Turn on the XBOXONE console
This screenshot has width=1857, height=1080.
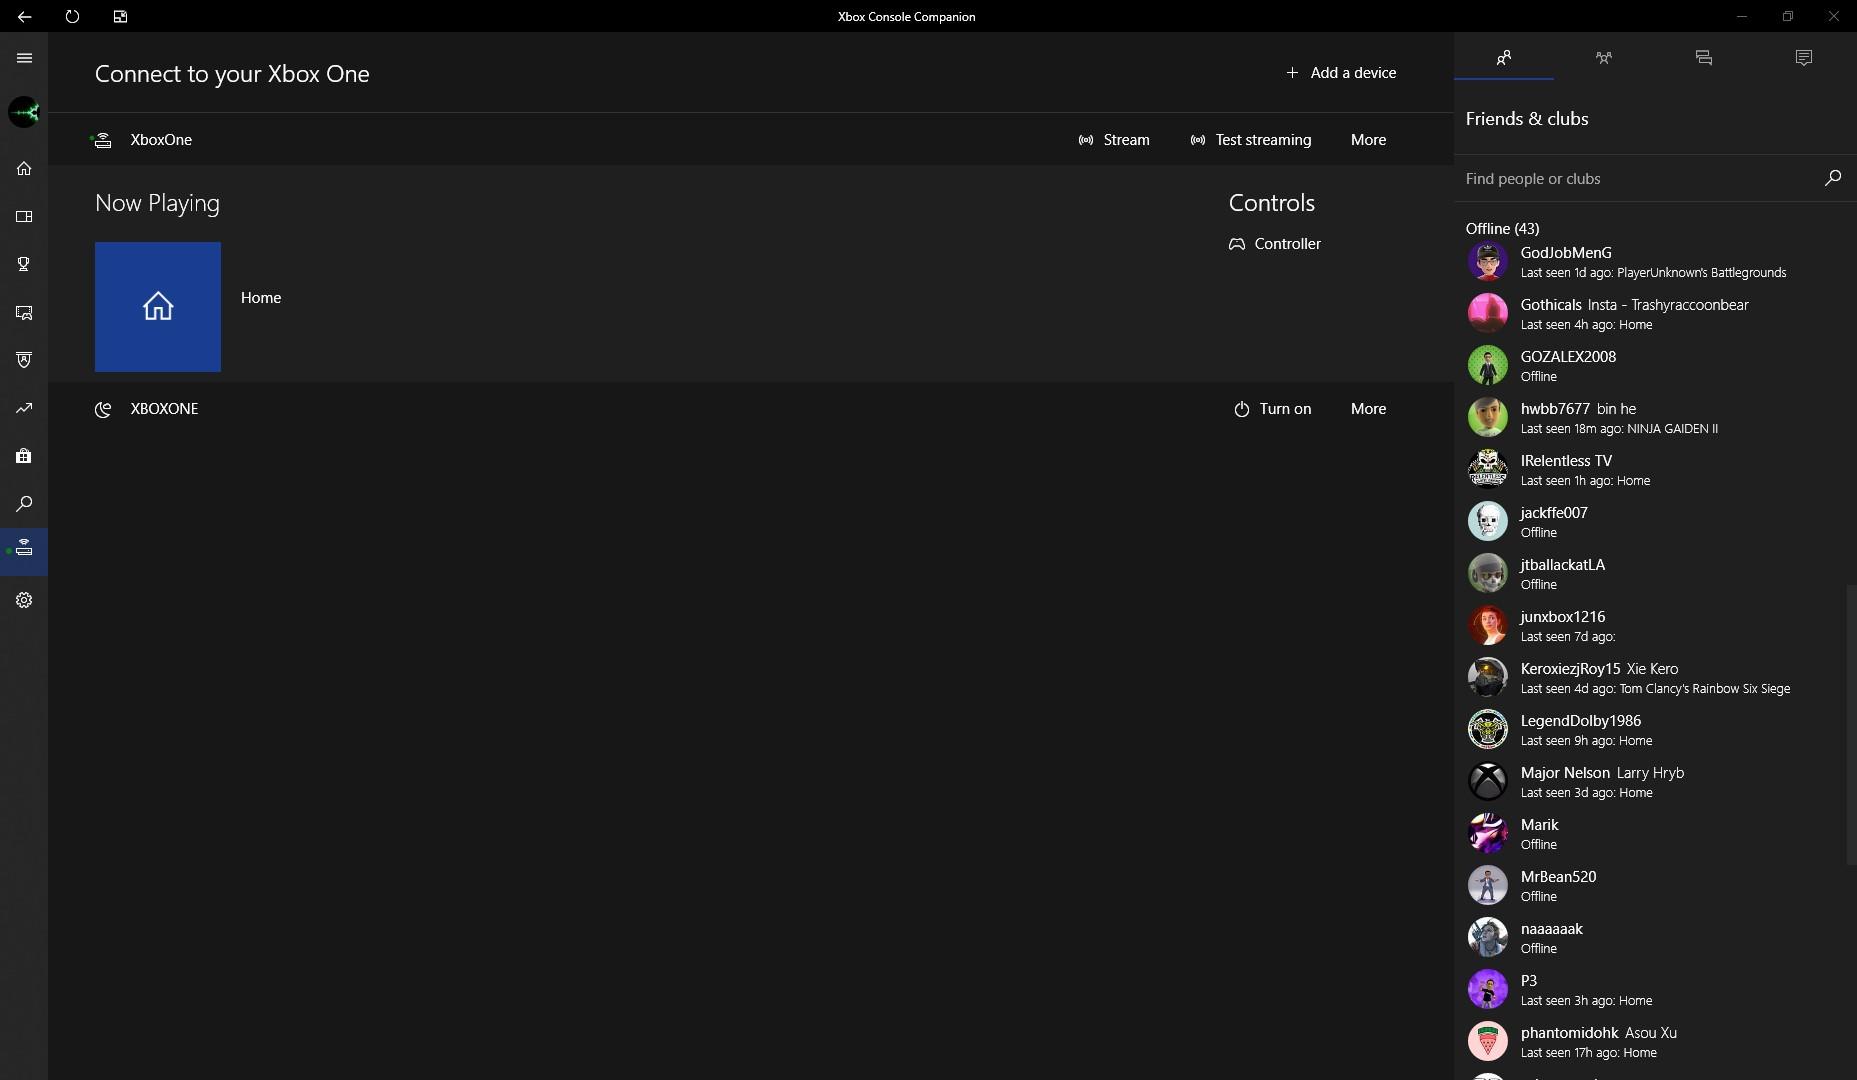(x=1272, y=409)
